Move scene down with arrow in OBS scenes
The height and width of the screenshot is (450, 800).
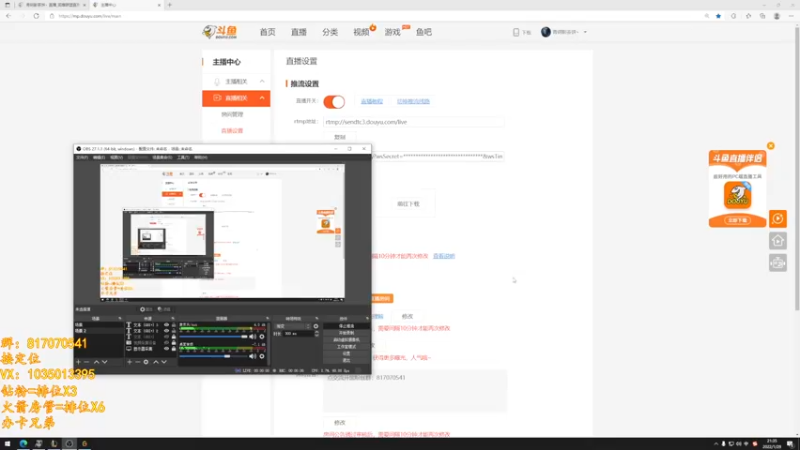pyautogui.click(x=105, y=362)
